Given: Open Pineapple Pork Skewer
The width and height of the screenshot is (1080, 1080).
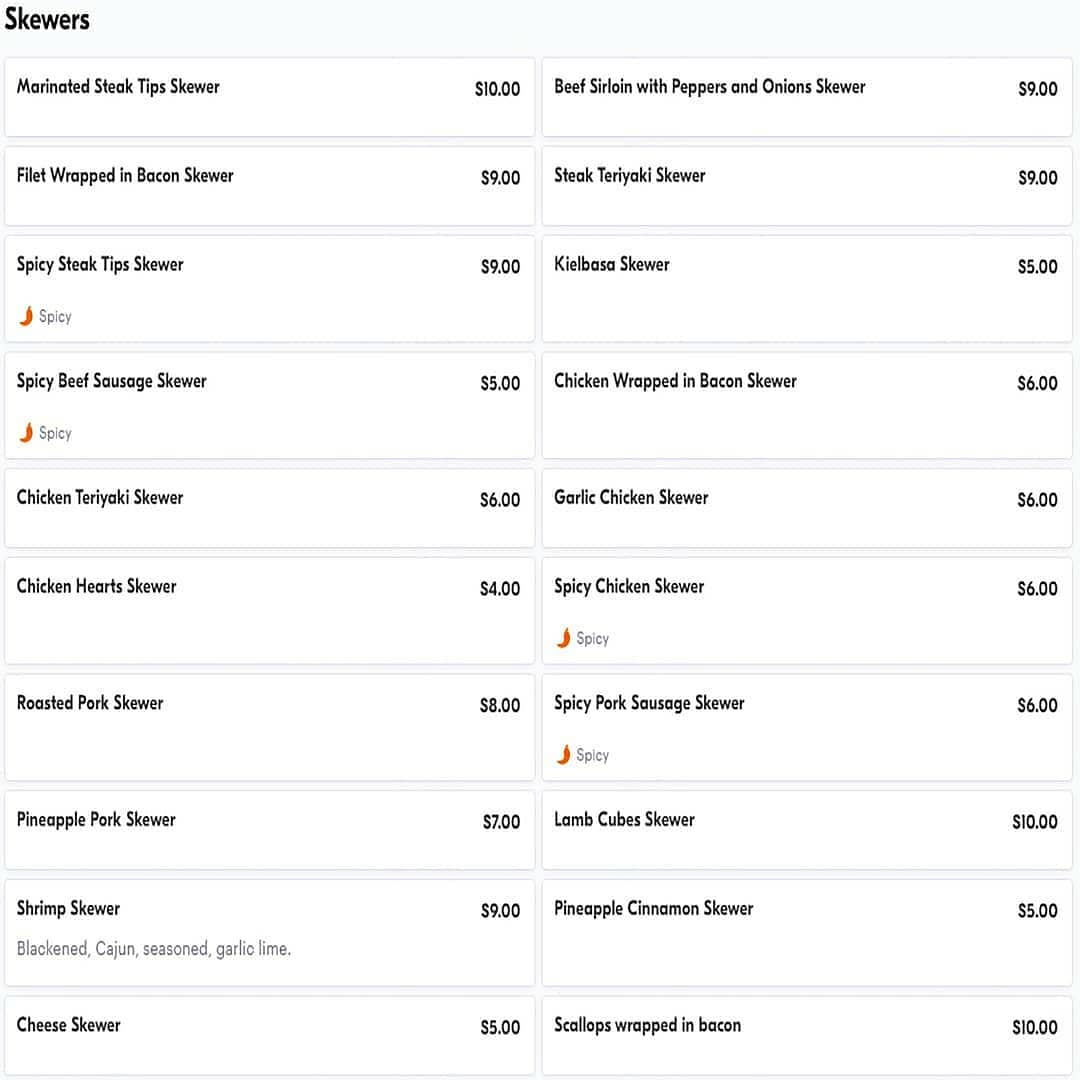Looking at the screenshot, I should pyautogui.click(x=269, y=830).
